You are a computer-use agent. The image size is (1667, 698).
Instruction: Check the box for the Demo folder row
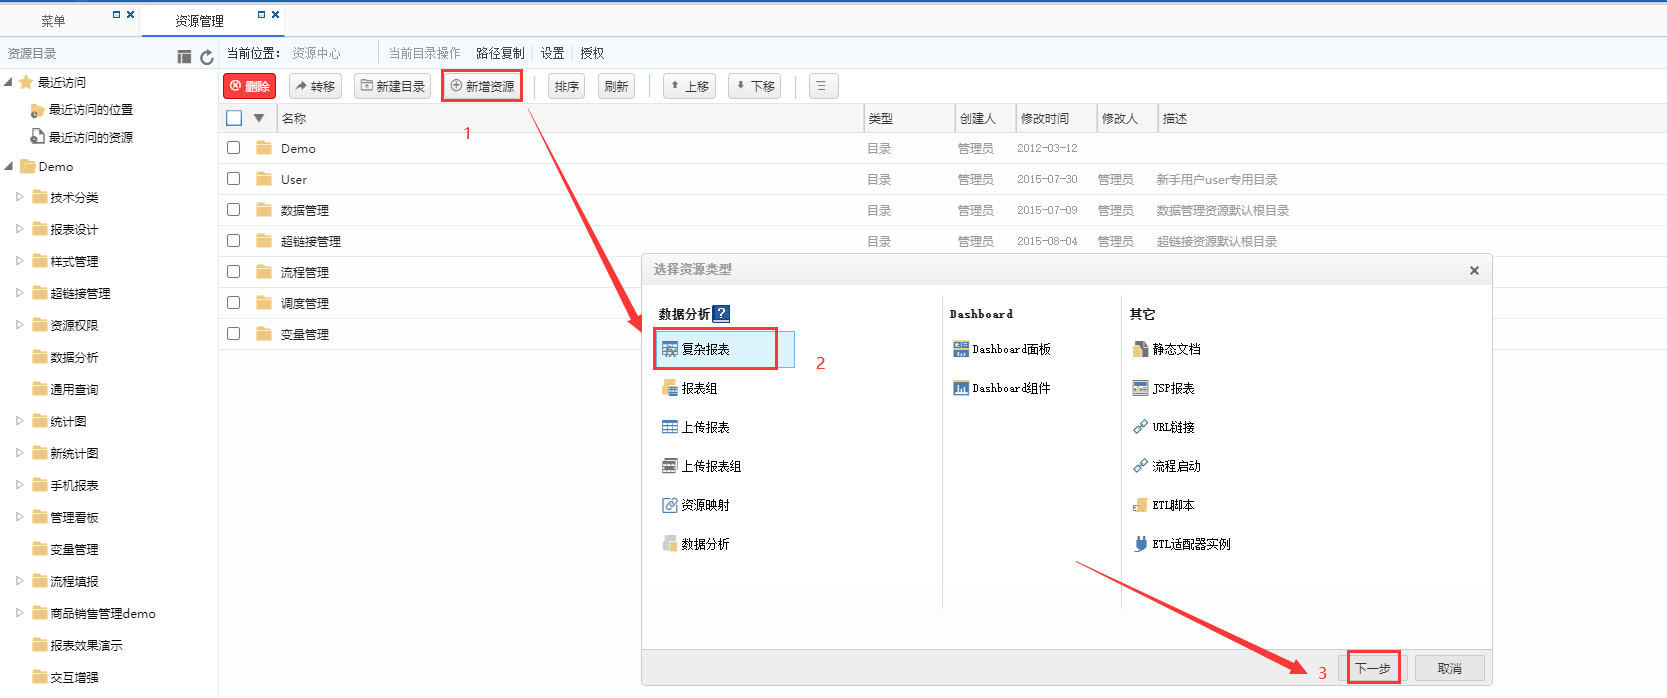234,148
